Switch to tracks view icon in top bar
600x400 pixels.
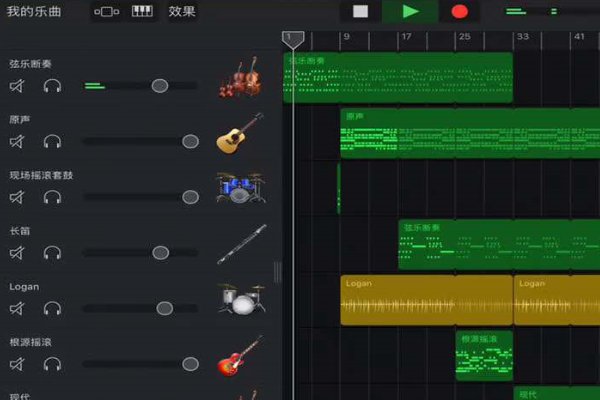[106, 12]
